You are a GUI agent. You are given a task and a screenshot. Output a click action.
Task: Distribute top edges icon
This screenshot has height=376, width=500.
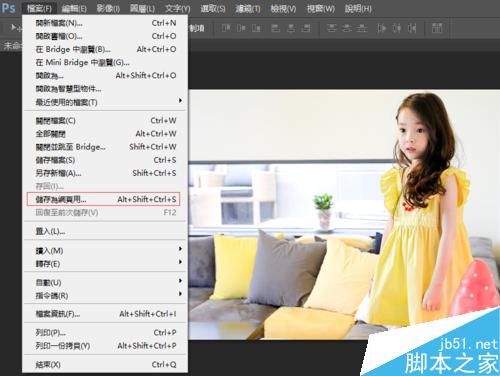pos(332,28)
